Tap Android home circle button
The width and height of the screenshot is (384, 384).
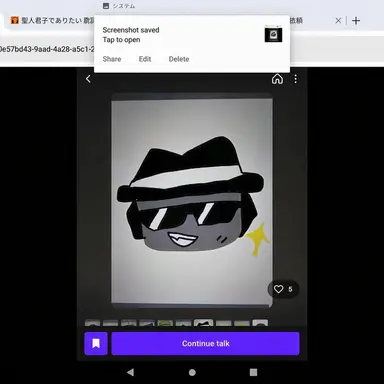pos(192,372)
